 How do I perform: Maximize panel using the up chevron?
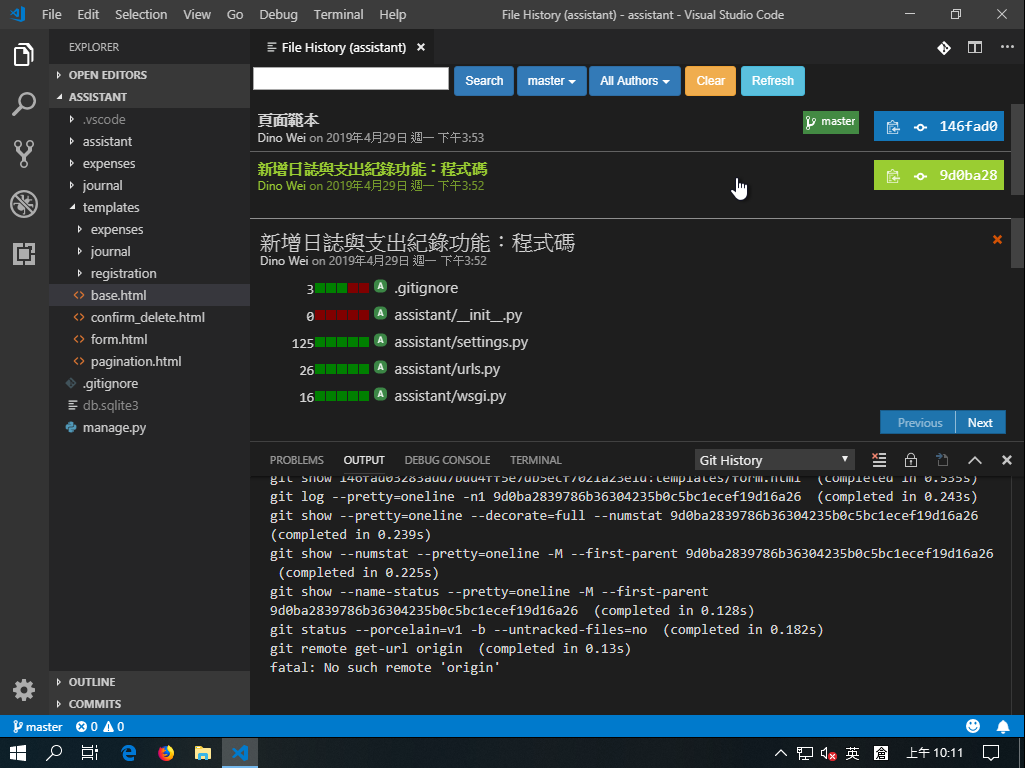tap(976, 460)
